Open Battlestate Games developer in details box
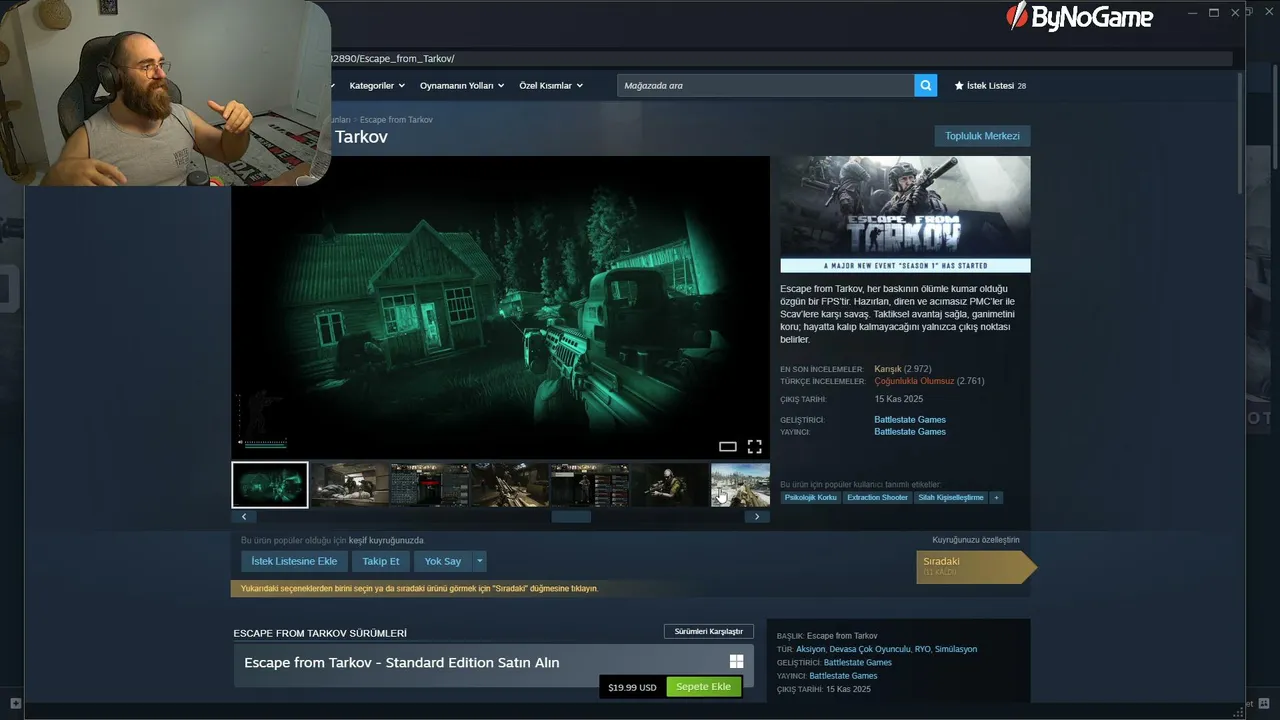1280x720 pixels. (858, 663)
